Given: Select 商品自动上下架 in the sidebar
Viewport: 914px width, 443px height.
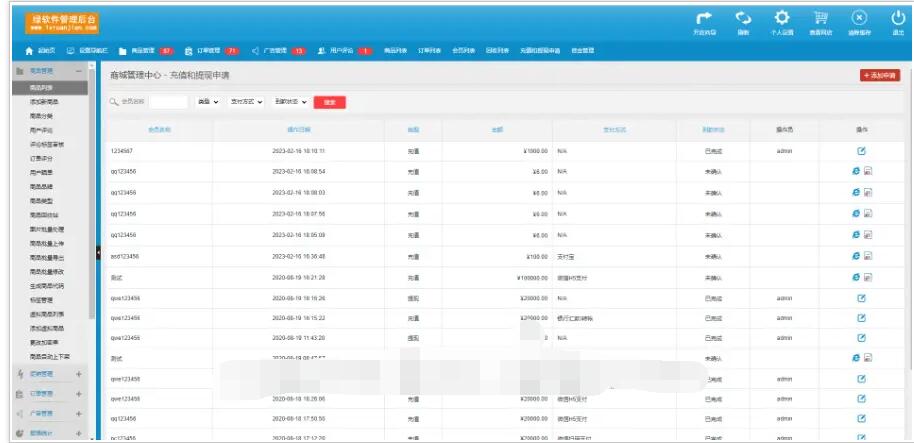Looking at the screenshot, I should pos(50,357).
